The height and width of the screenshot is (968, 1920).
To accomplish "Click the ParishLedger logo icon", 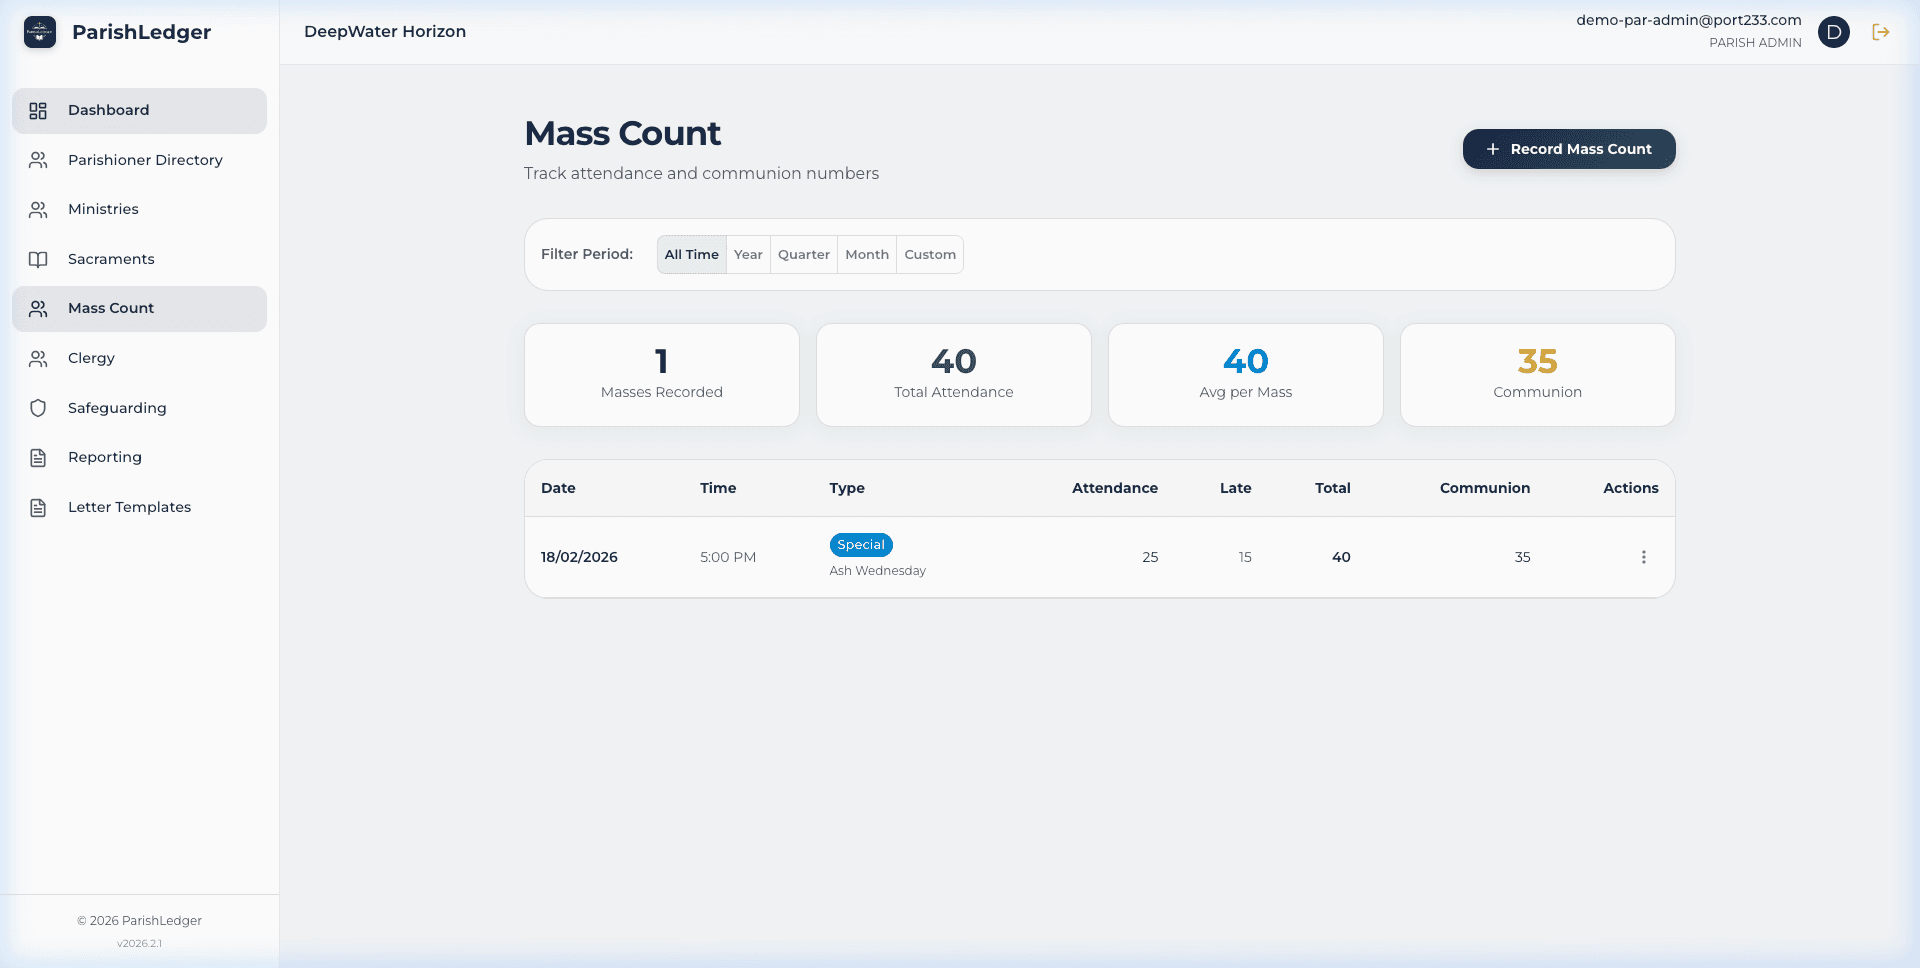I will pos(39,32).
